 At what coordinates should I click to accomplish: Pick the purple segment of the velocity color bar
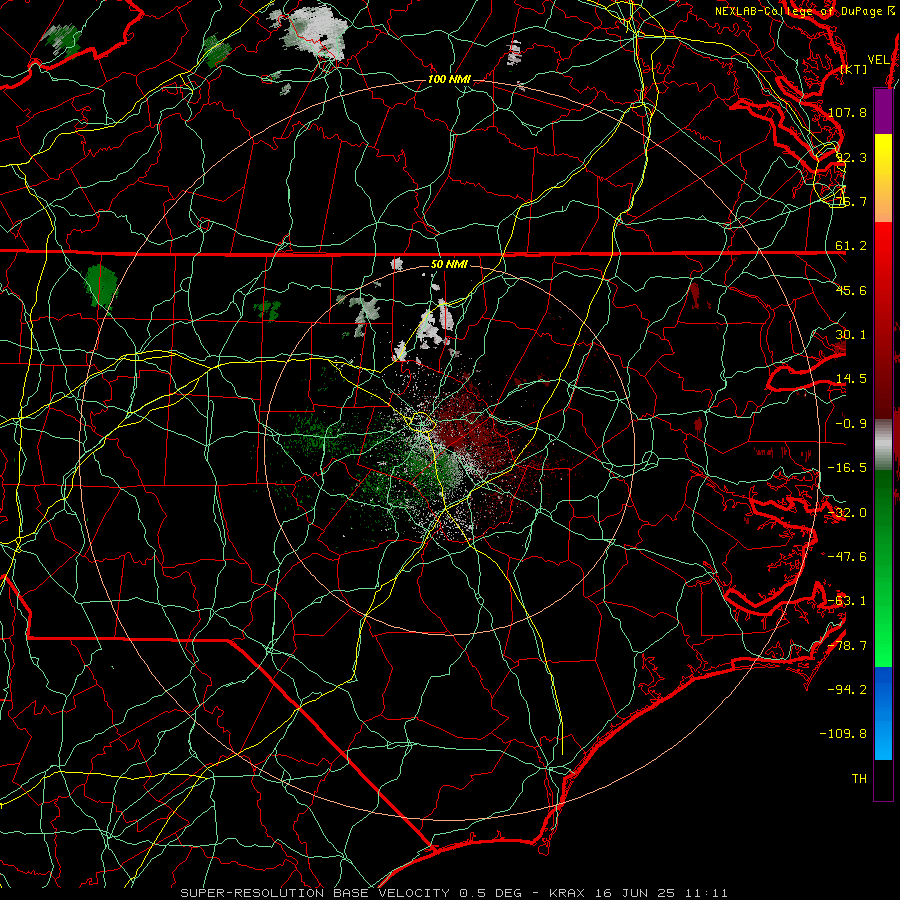click(883, 111)
